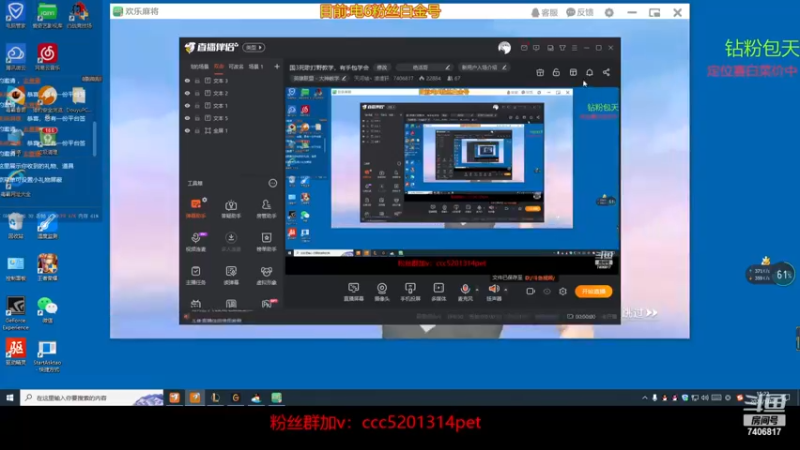Select the first scene tab
The height and width of the screenshot is (450, 800).
[199, 66]
